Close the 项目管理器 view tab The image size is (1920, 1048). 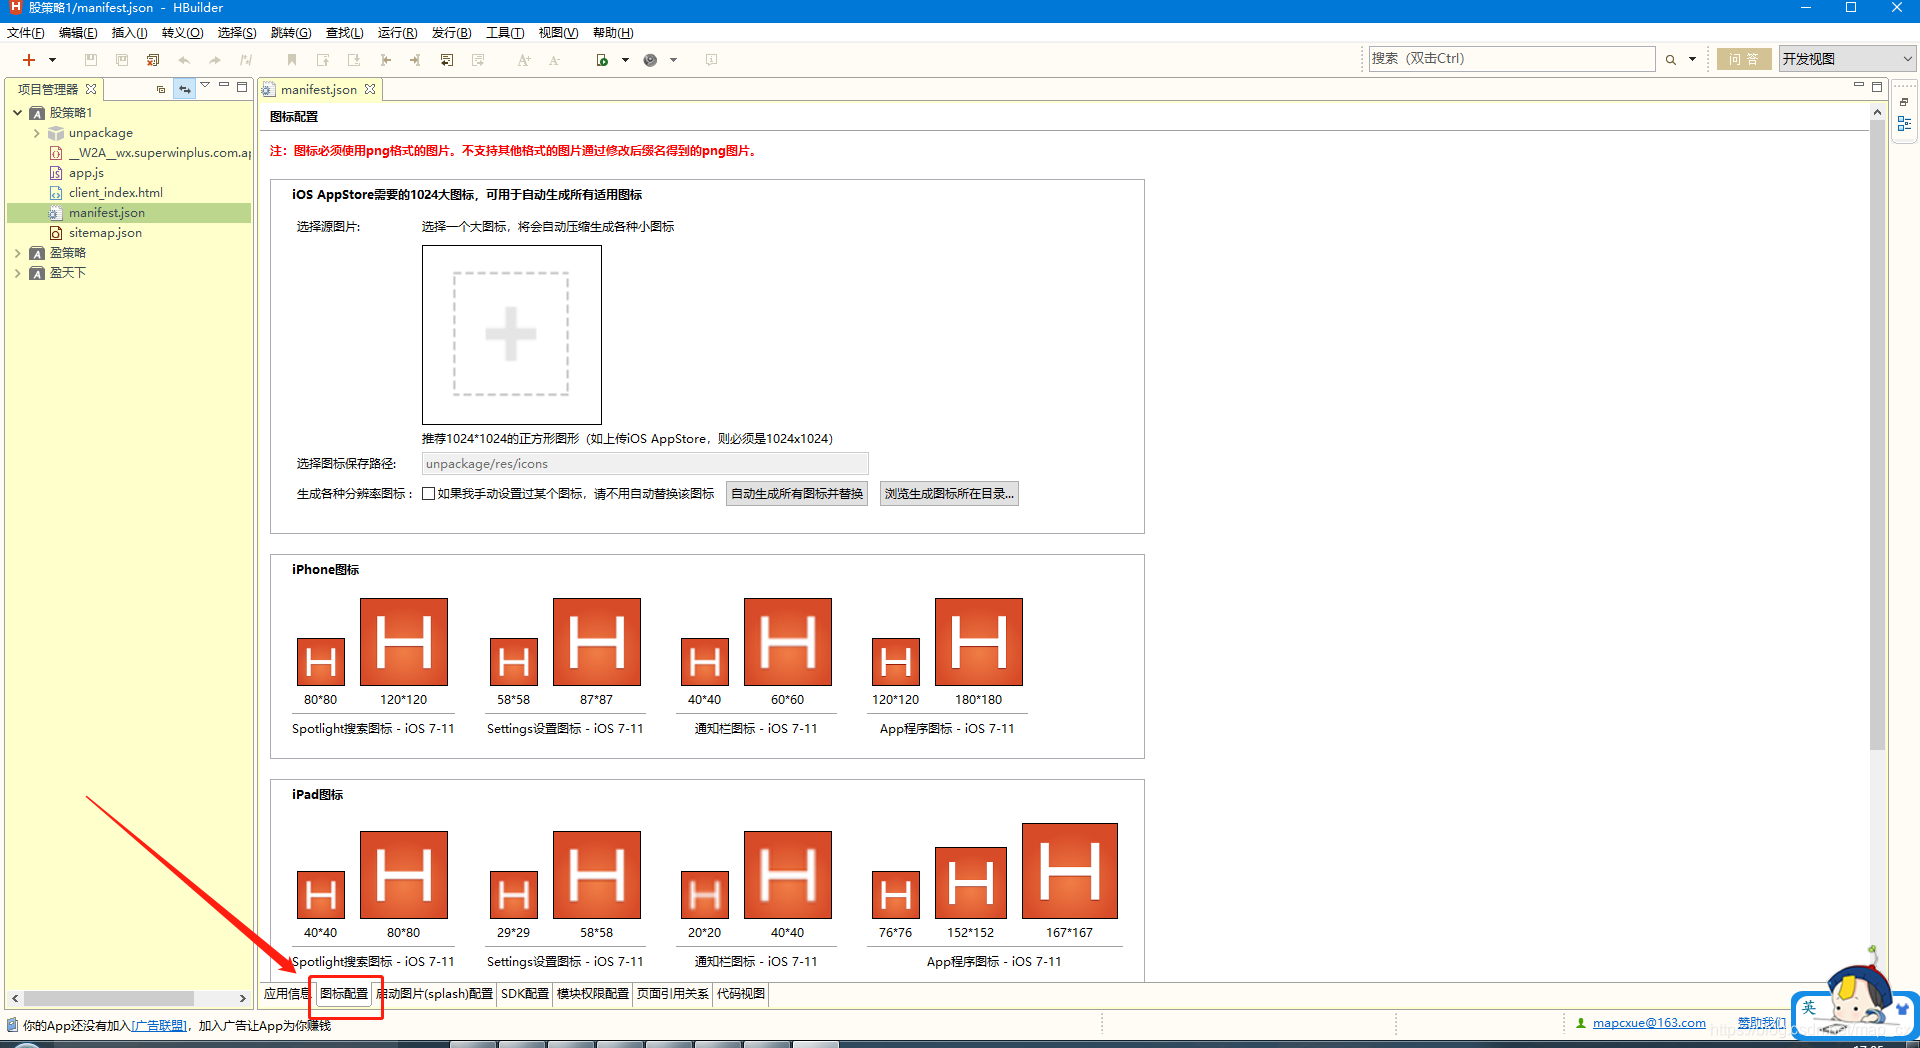click(x=91, y=89)
